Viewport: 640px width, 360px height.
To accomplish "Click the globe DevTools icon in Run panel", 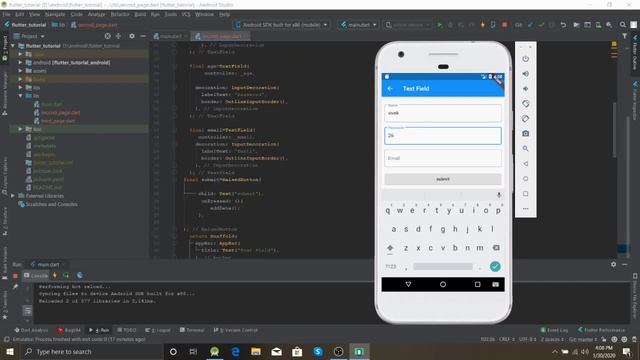I will coord(80,276).
